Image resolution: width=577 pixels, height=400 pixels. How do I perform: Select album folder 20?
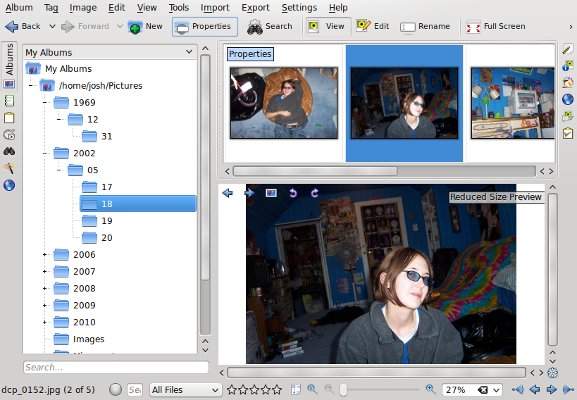tap(107, 238)
